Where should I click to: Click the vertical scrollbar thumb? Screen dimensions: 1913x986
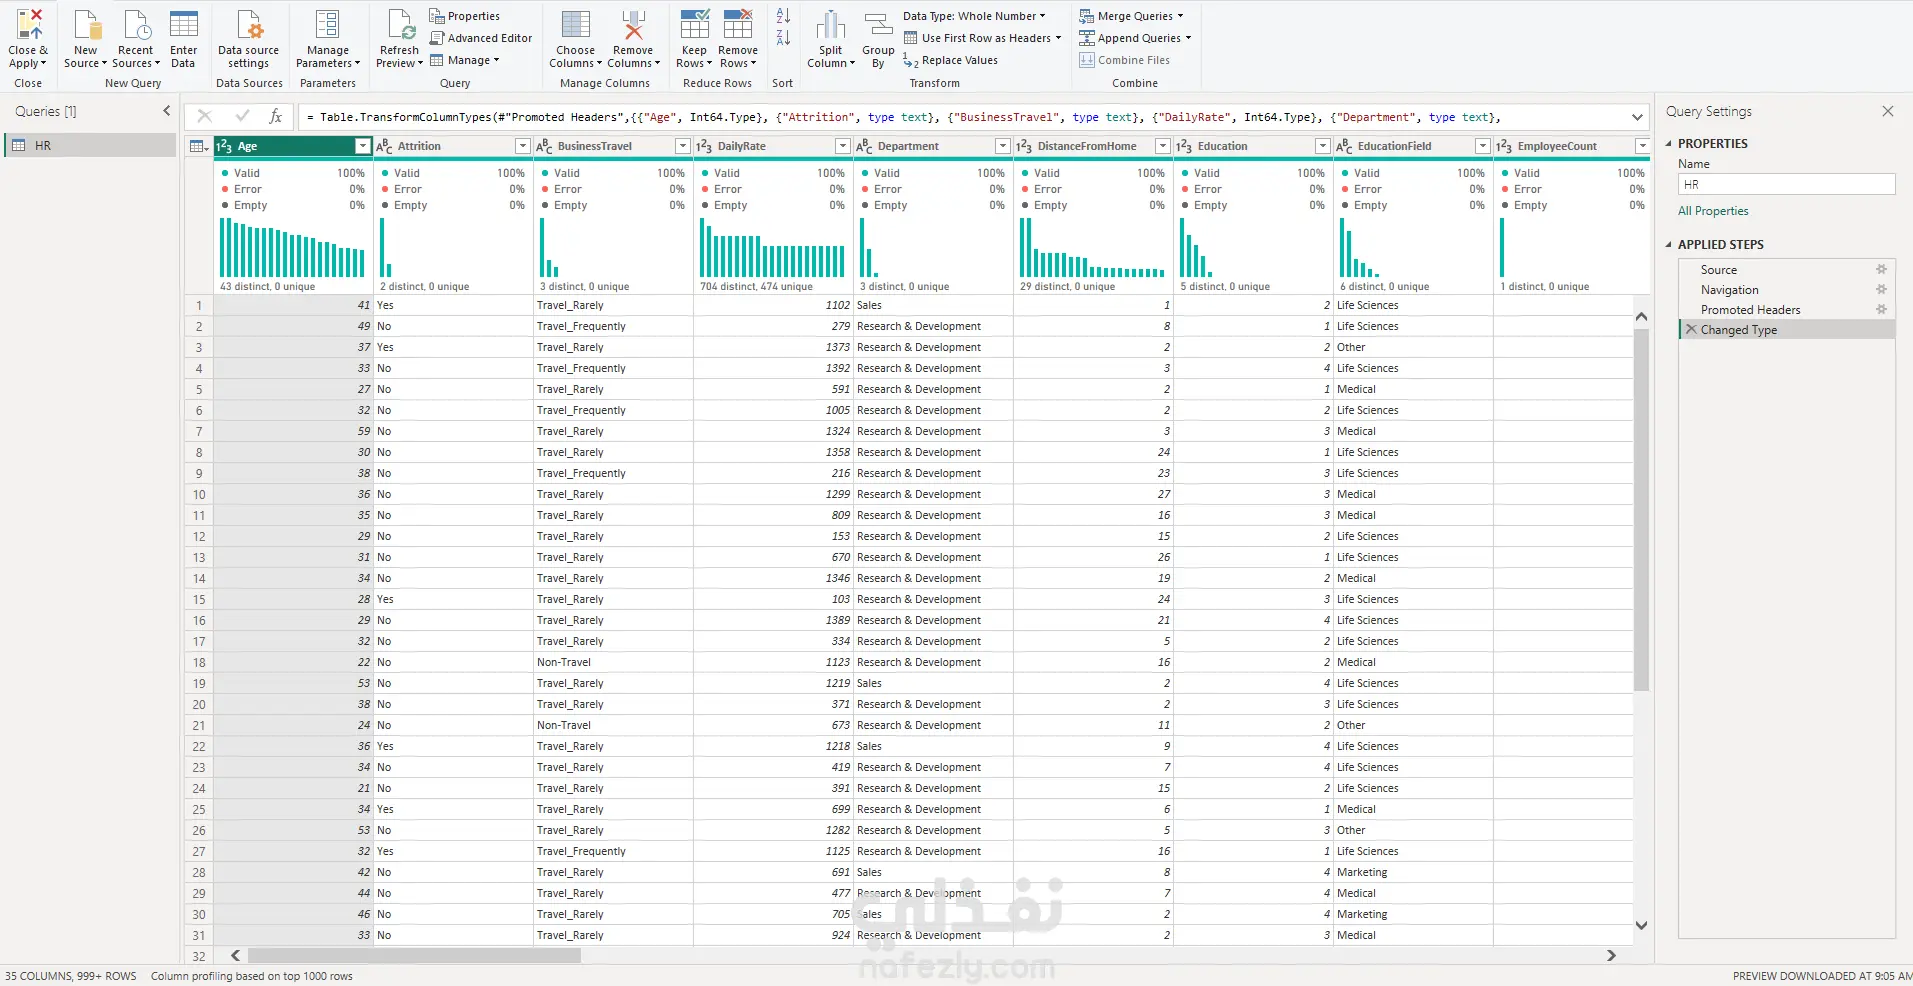point(1641,510)
